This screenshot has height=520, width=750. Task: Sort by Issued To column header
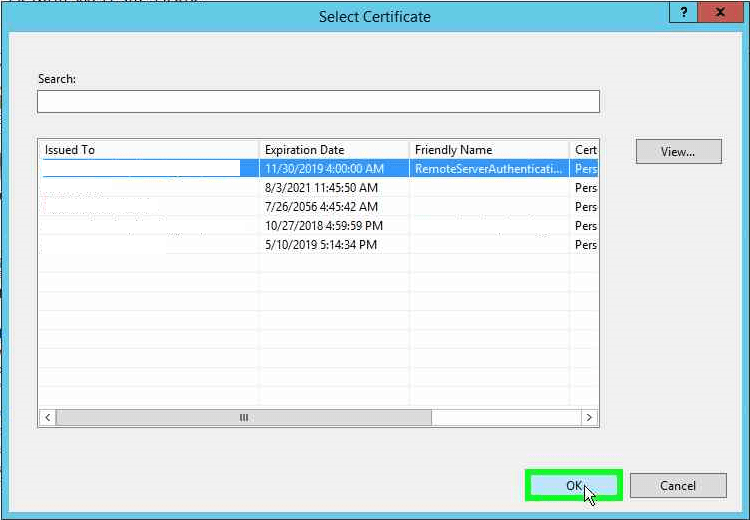coord(149,150)
